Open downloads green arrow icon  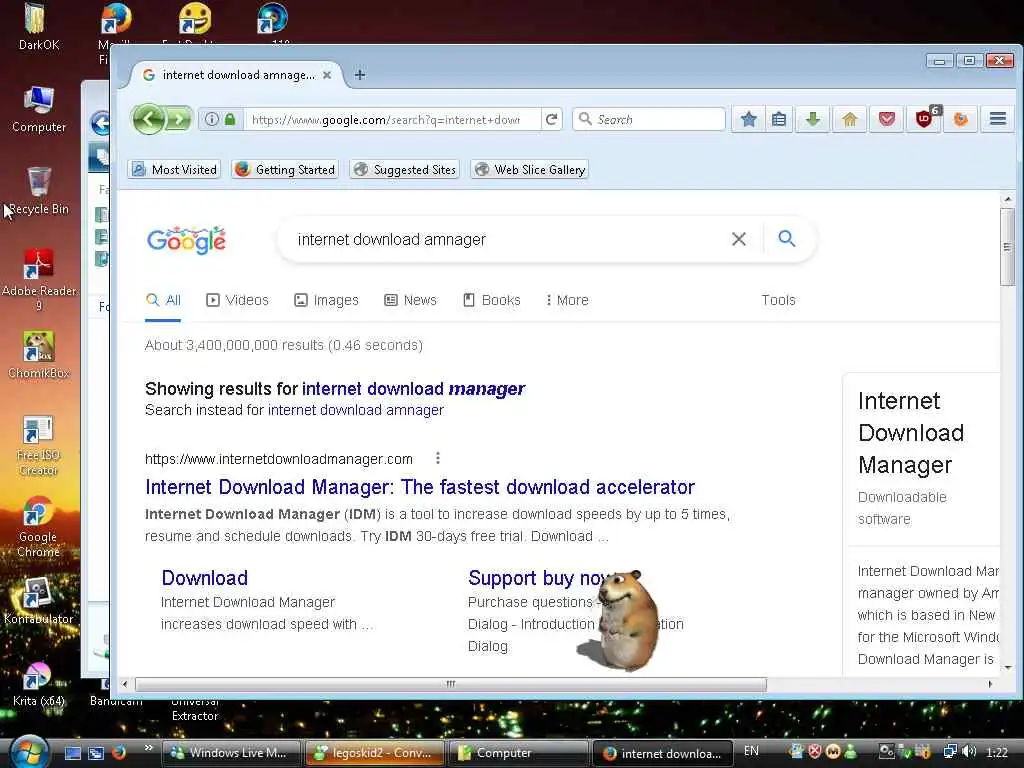(812, 120)
